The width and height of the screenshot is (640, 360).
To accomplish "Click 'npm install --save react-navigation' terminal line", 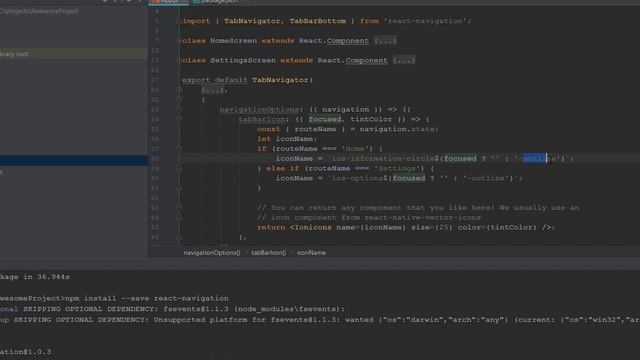I will click(x=147, y=298).
